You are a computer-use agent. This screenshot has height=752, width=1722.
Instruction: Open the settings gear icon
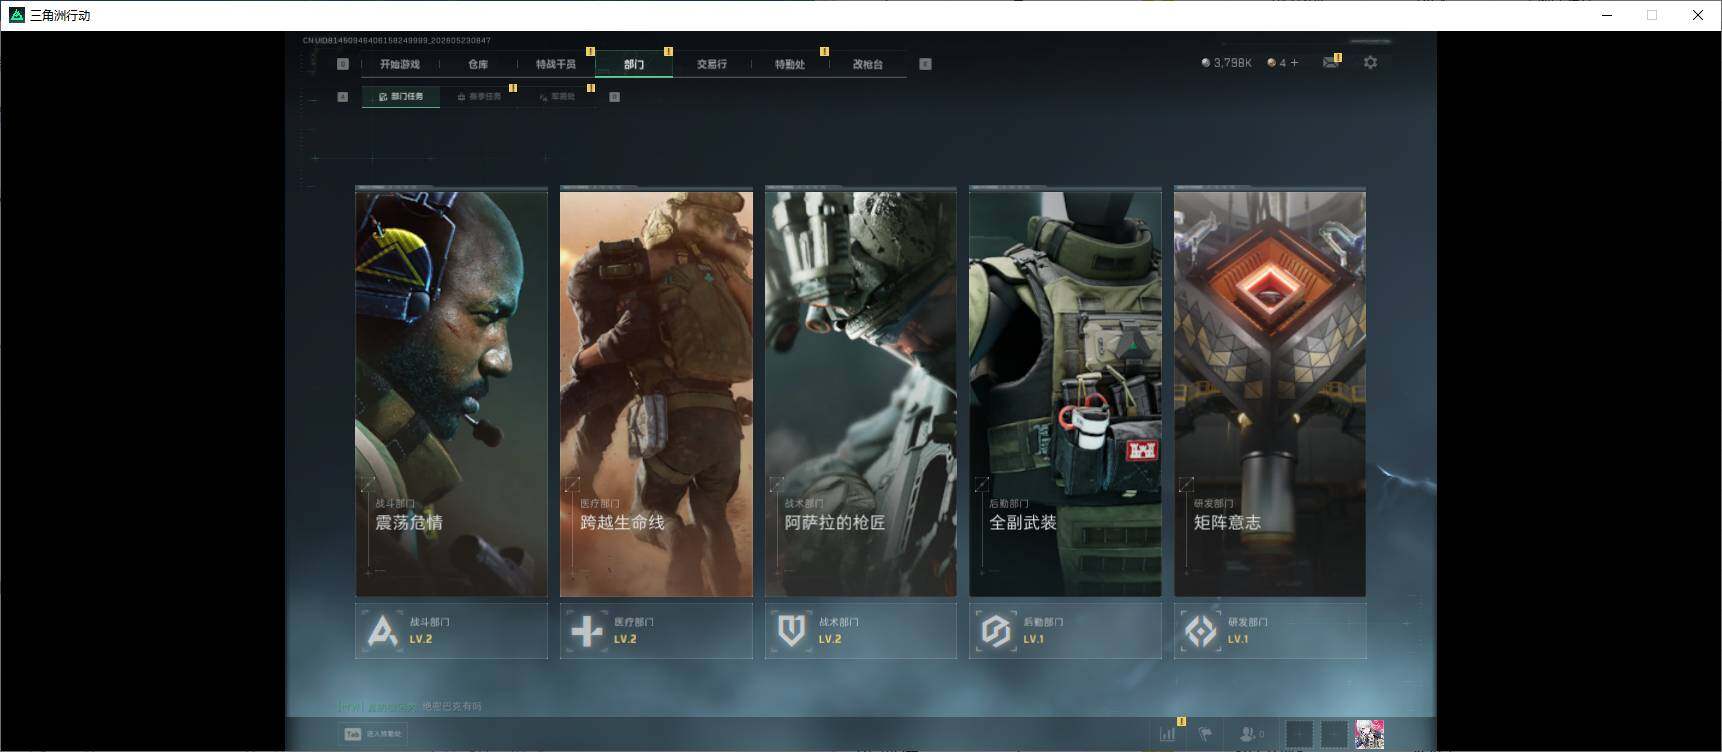coord(1370,62)
